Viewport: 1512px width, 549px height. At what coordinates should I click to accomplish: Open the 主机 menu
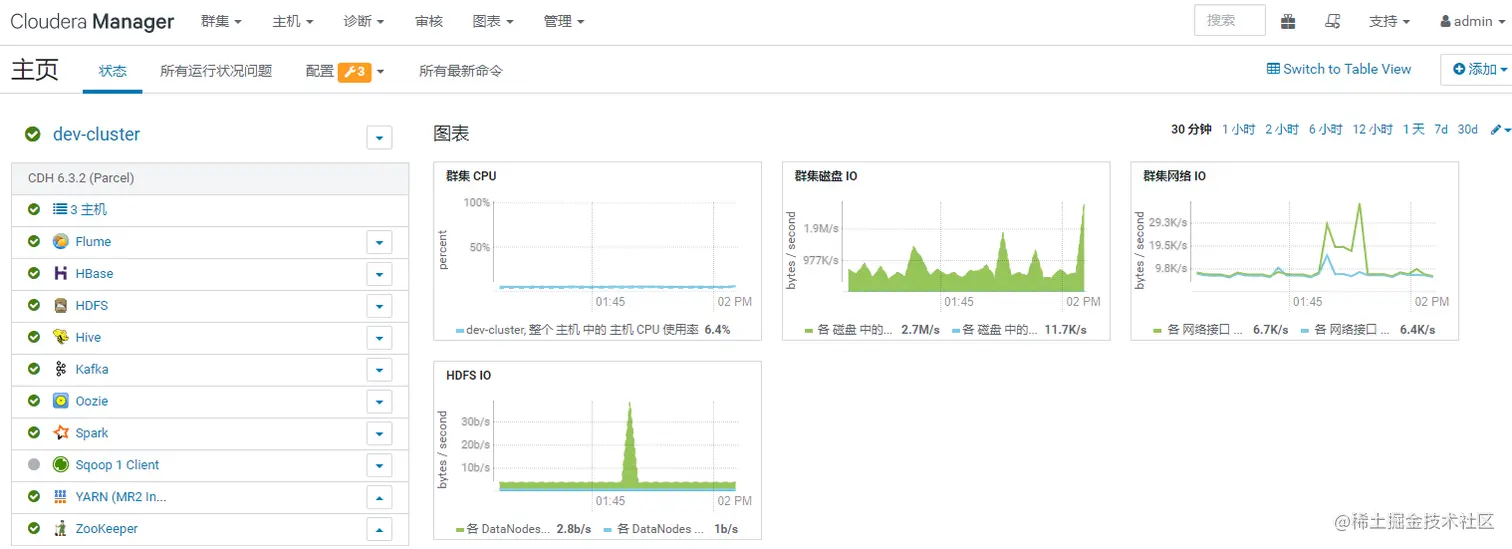click(x=293, y=21)
